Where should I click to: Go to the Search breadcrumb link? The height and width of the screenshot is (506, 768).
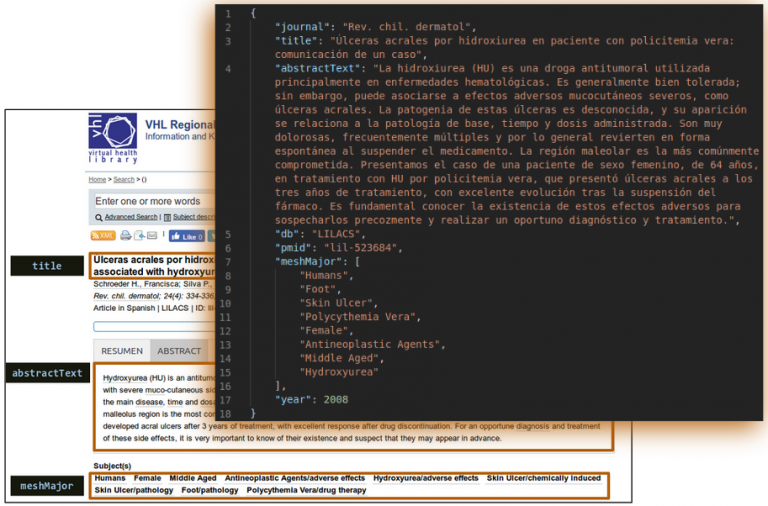(123, 179)
